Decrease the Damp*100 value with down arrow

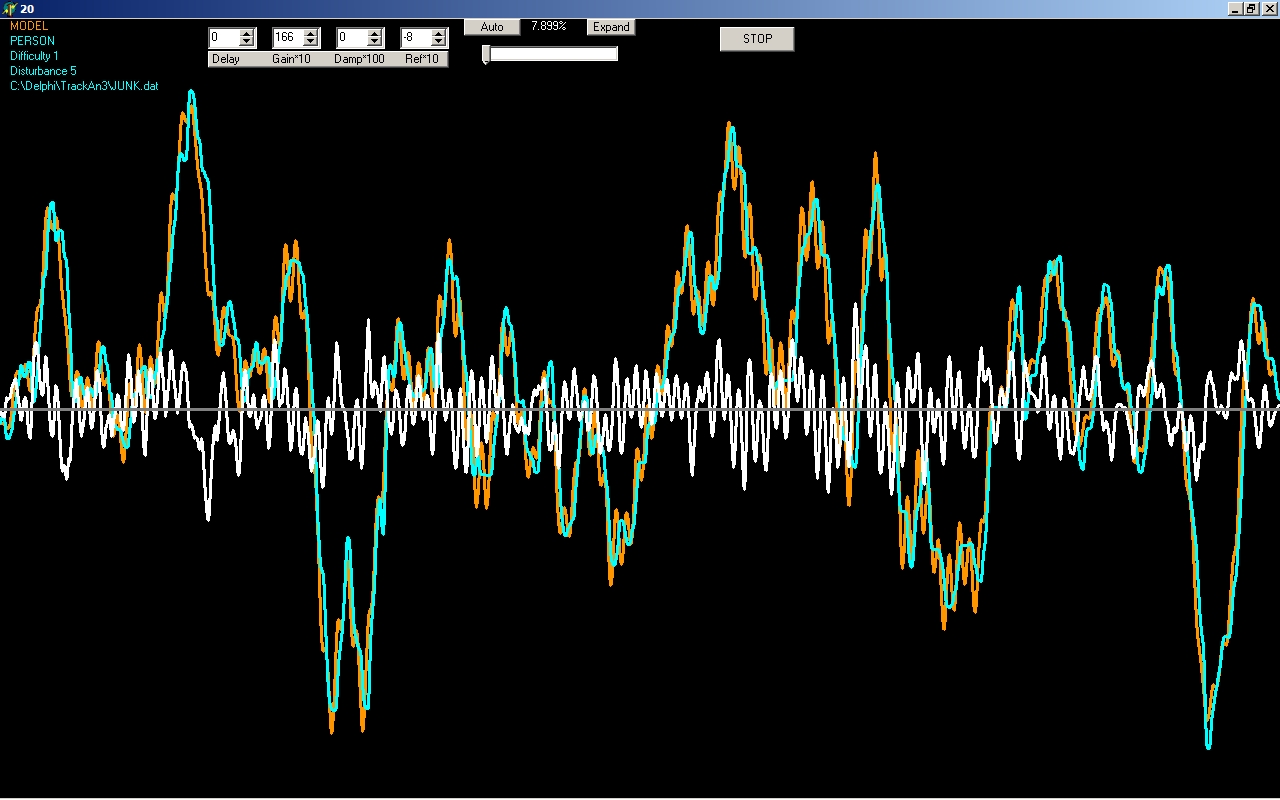click(x=374, y=42)
